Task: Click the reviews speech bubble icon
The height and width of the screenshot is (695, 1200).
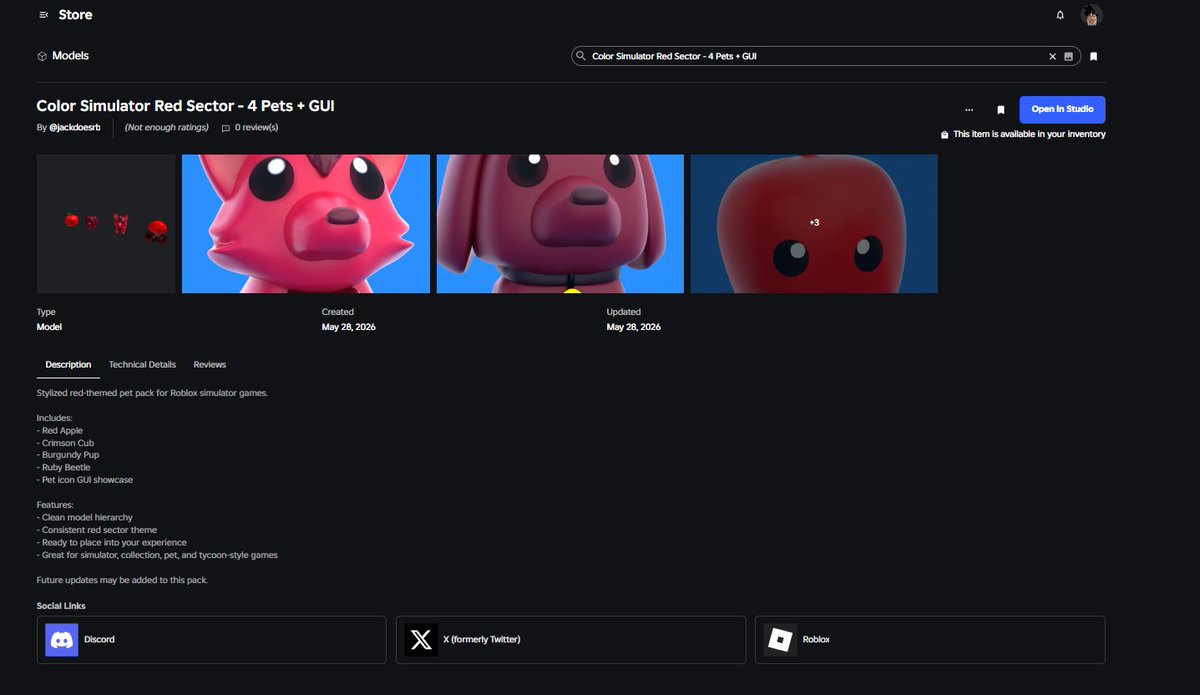Action: click(x=226, y=128)
